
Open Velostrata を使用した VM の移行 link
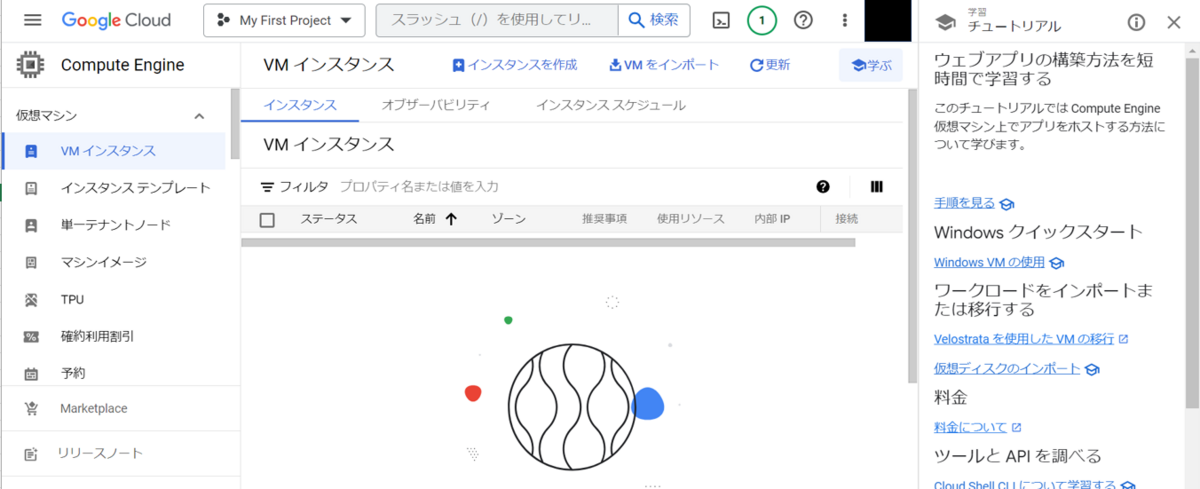click(x=1031, y=339)
